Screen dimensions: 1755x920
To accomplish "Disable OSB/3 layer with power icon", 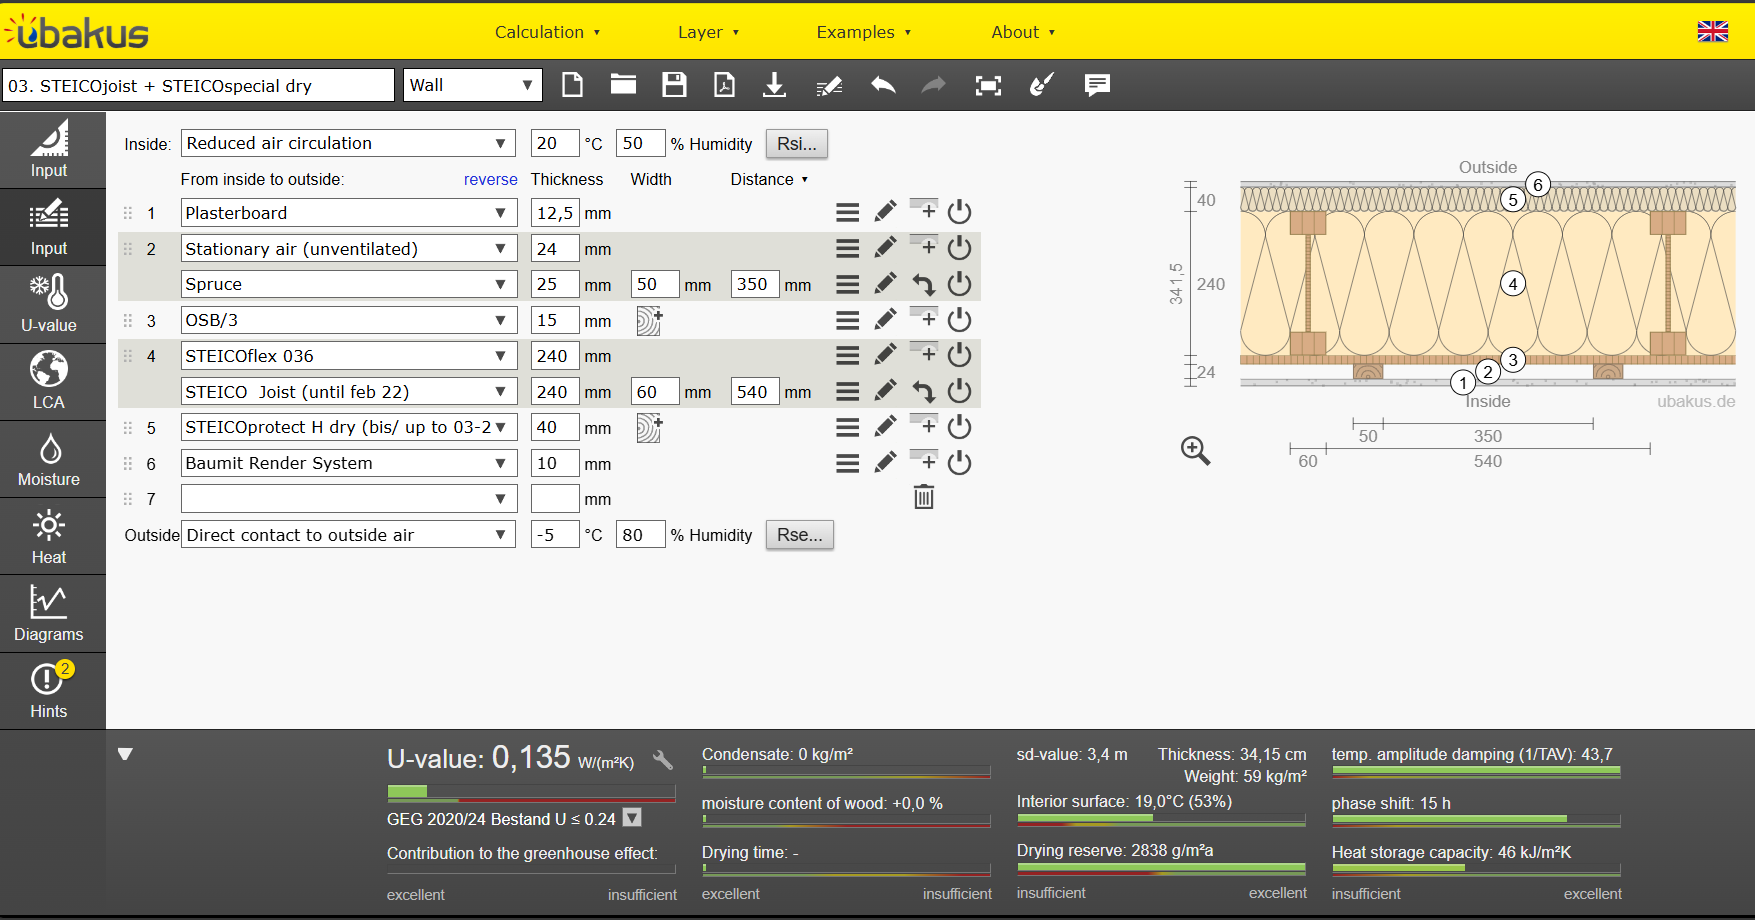I will tap(959, 320).
